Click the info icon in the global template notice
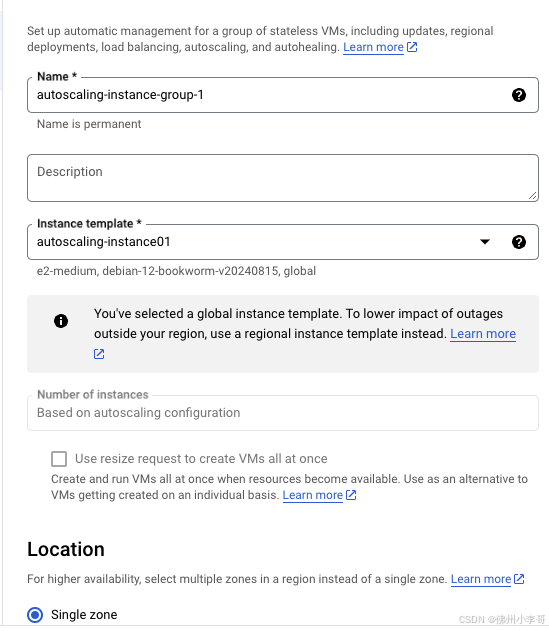Screen dimensions: 549x631 [61, 321]
